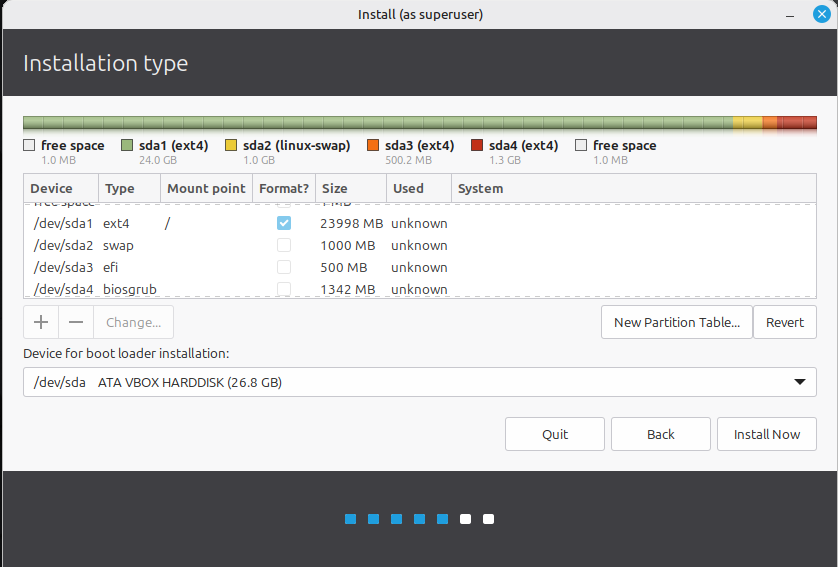Click the minus icon to remove partition

coord(76,322)
